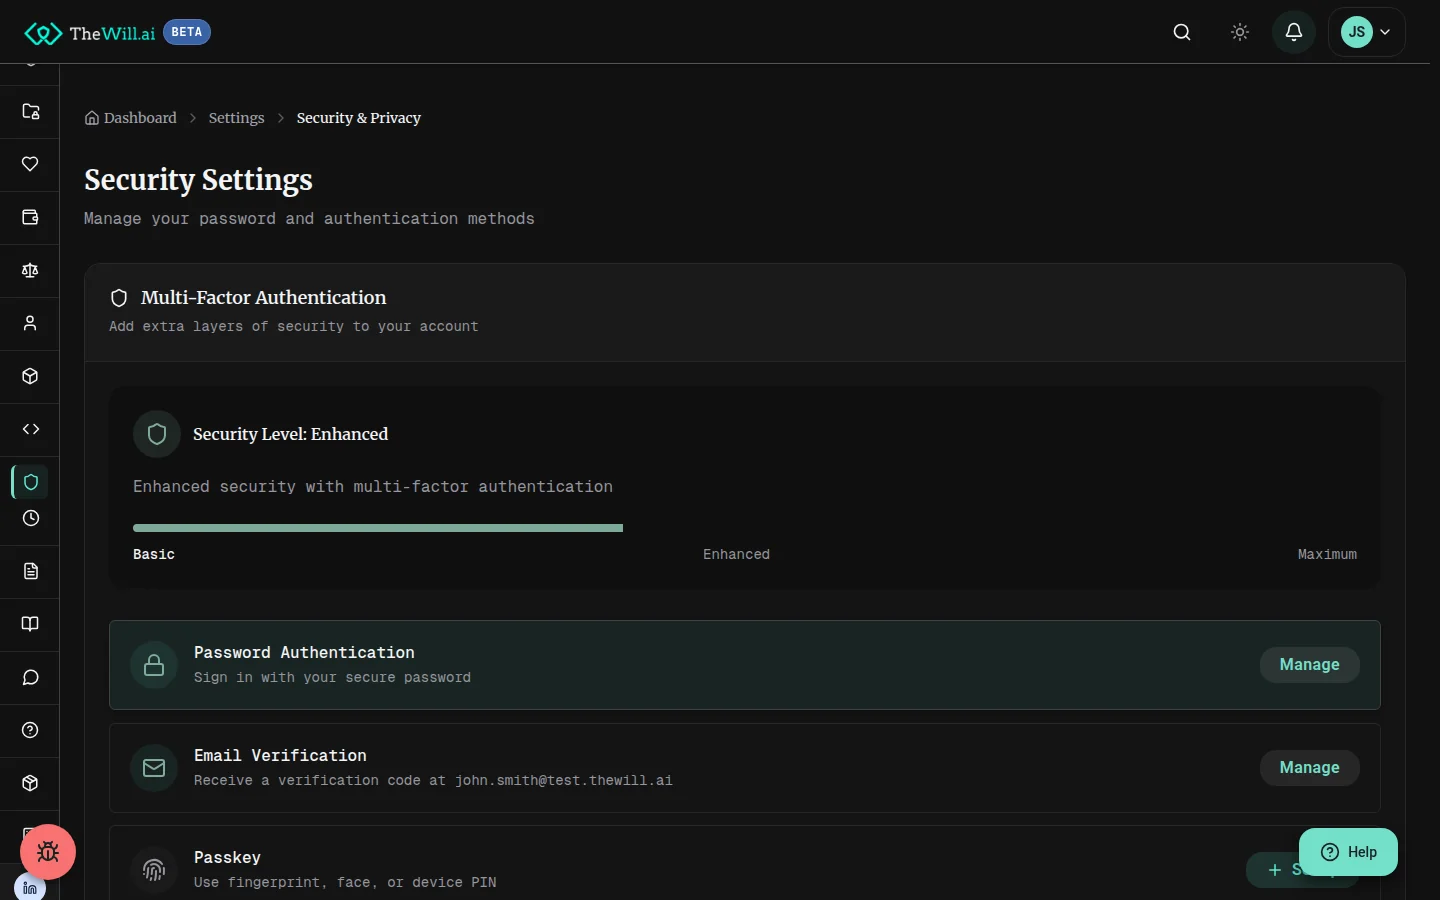This screenshot has width=1440, height=900.
Task: Select the Passkey row title
Action: pyautogui.click(x=227, y=857)
